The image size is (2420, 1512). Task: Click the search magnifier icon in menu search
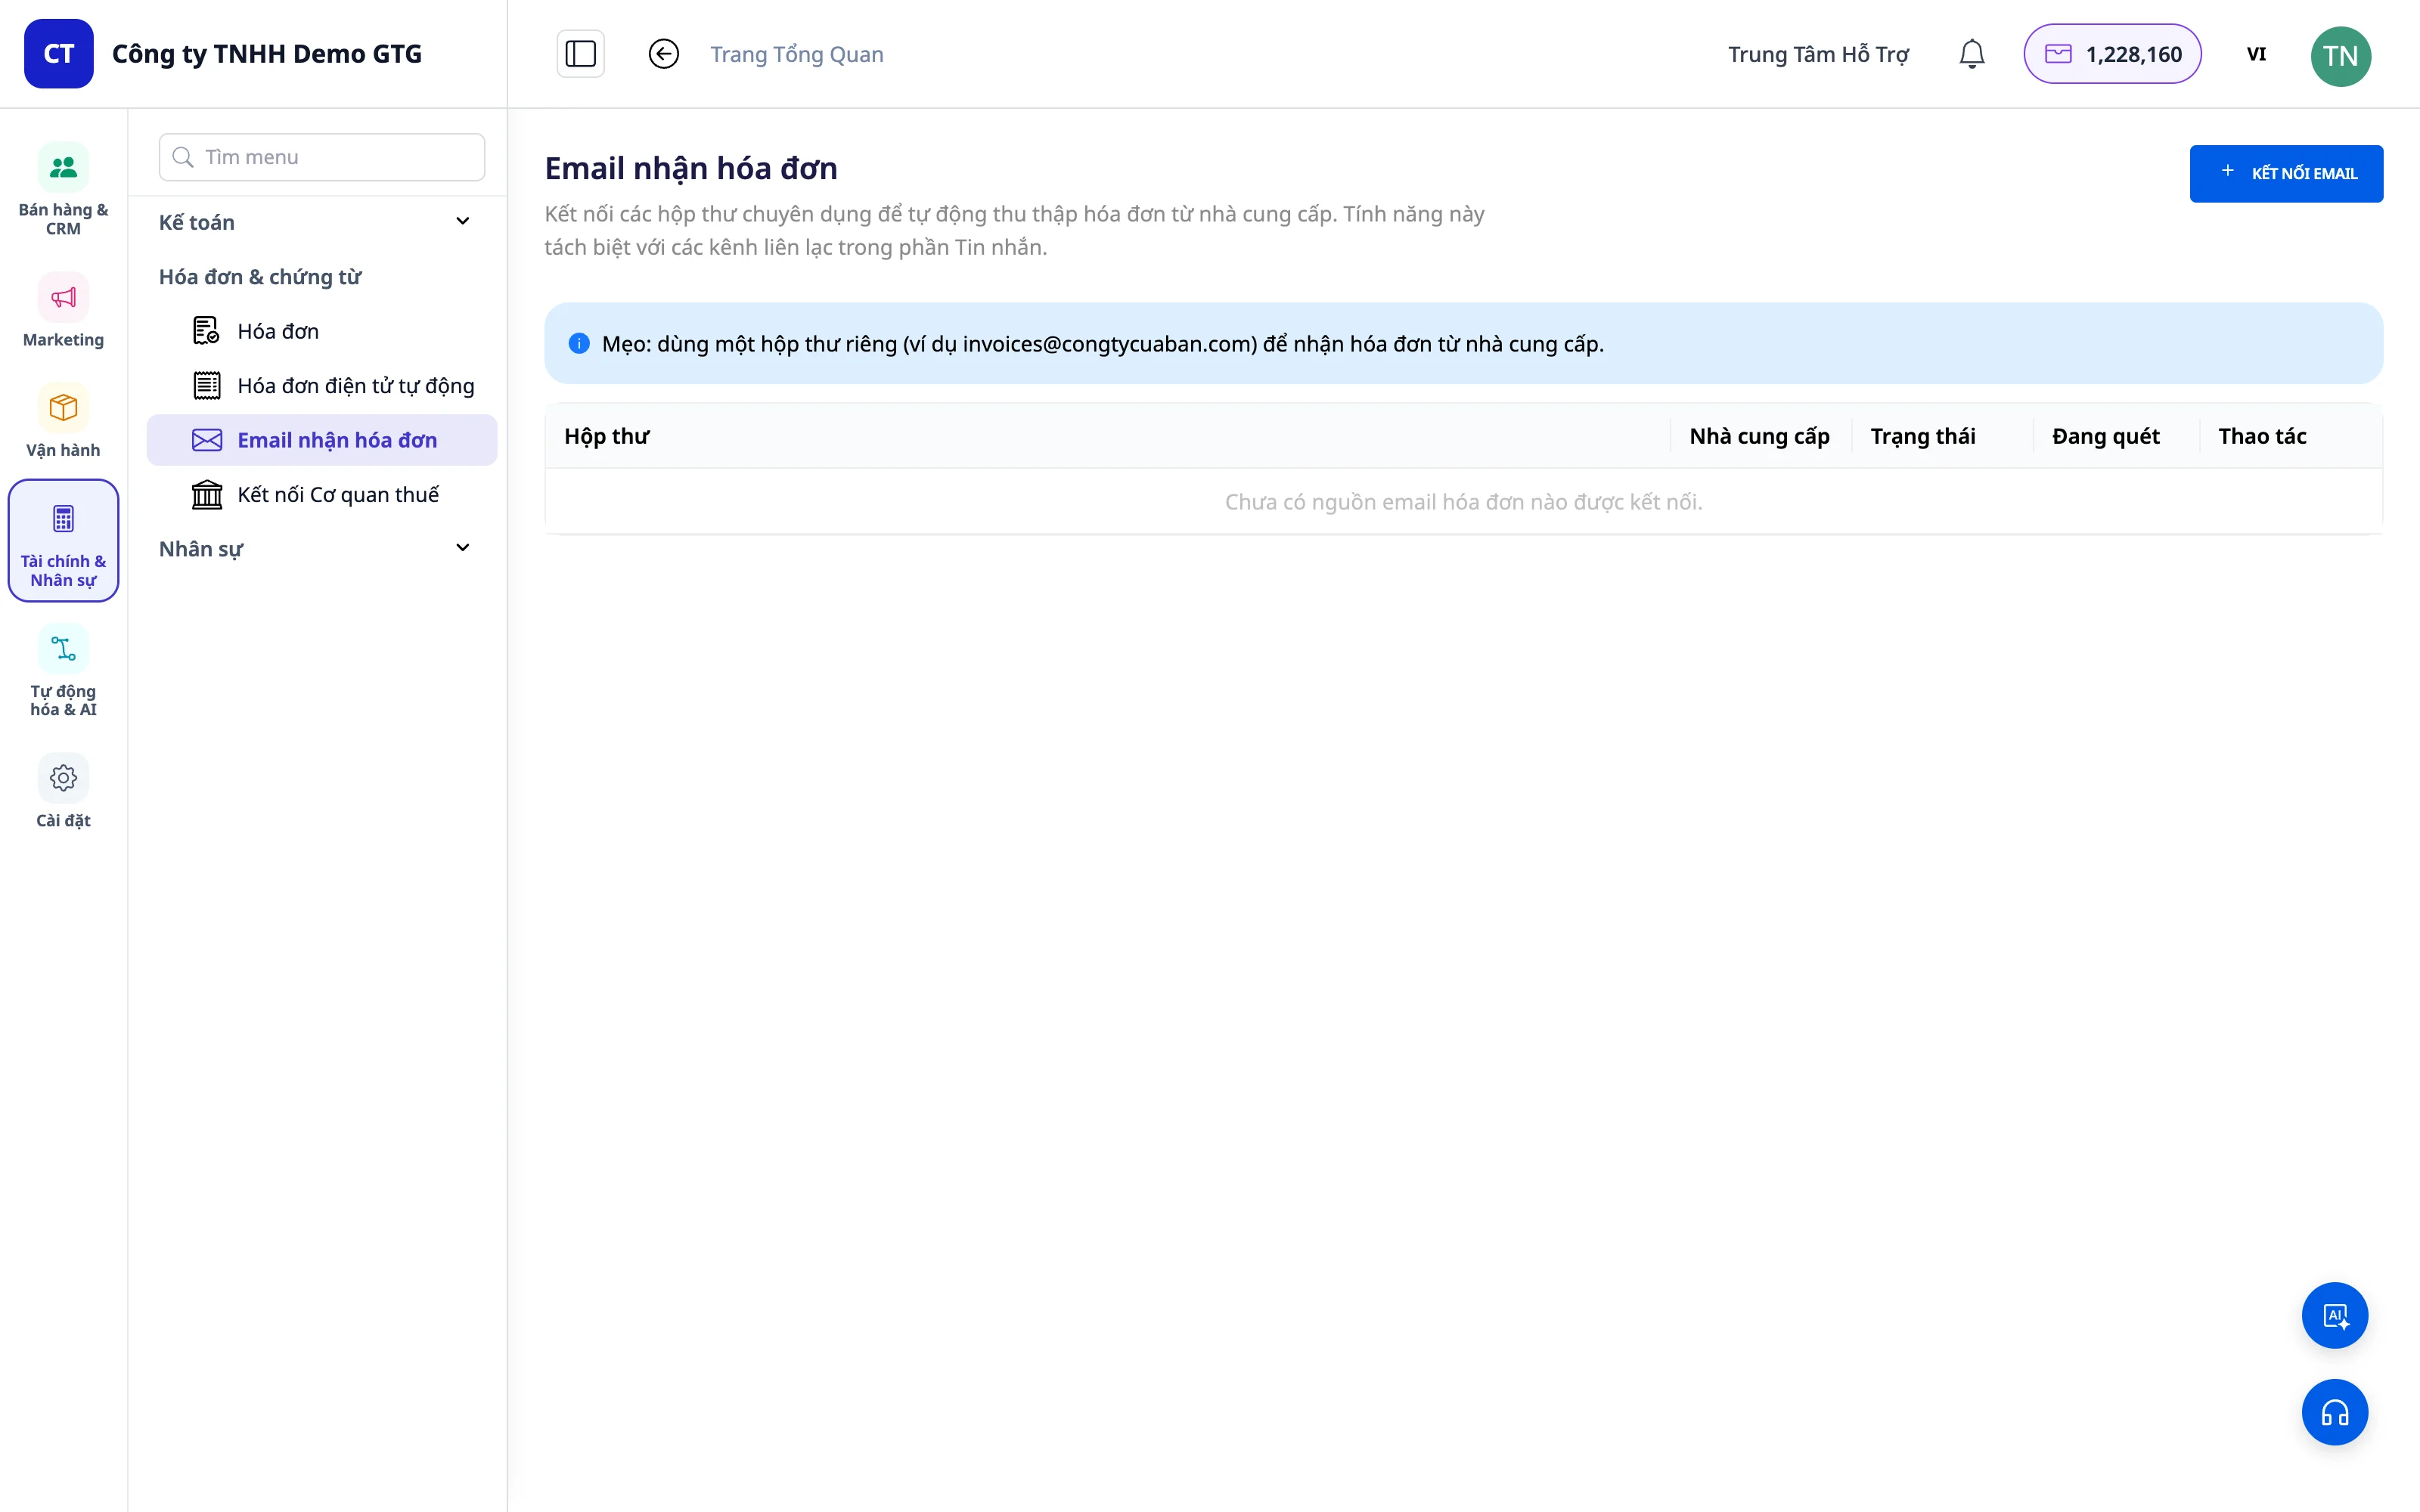pos(183,157)
